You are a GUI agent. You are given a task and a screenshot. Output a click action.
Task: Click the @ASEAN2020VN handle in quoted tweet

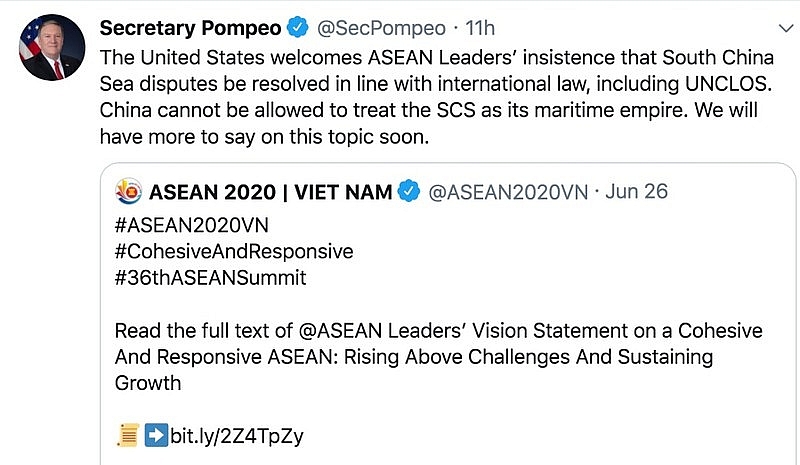pyautogui.click(x=508, y=191)
